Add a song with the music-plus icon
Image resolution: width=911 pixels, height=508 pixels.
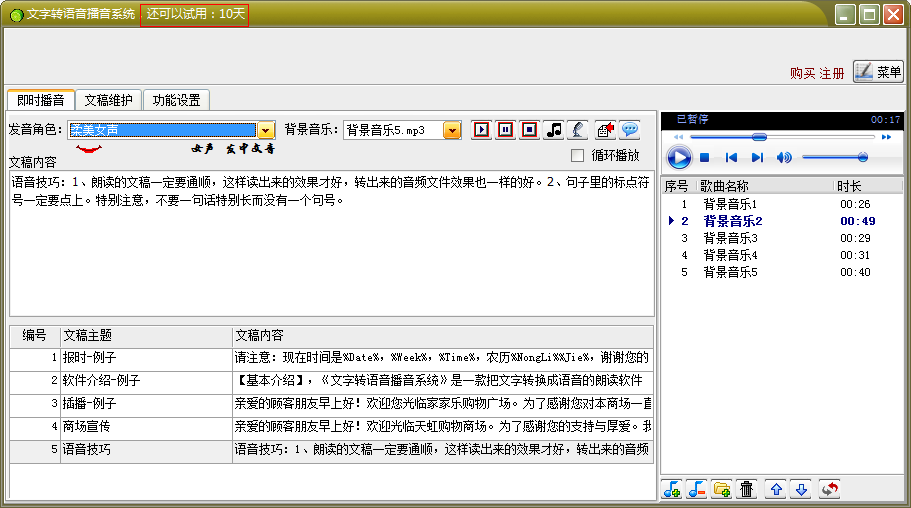(x=672, y=489)
